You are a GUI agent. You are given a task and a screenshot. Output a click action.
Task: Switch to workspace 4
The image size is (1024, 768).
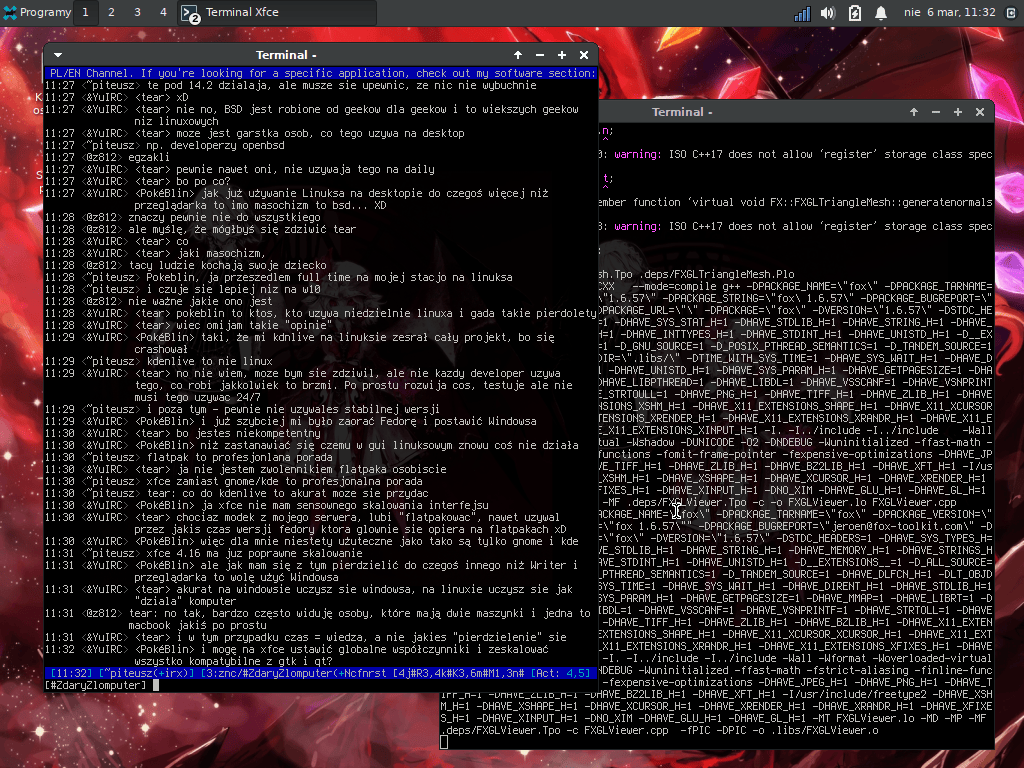pos(163,13)
